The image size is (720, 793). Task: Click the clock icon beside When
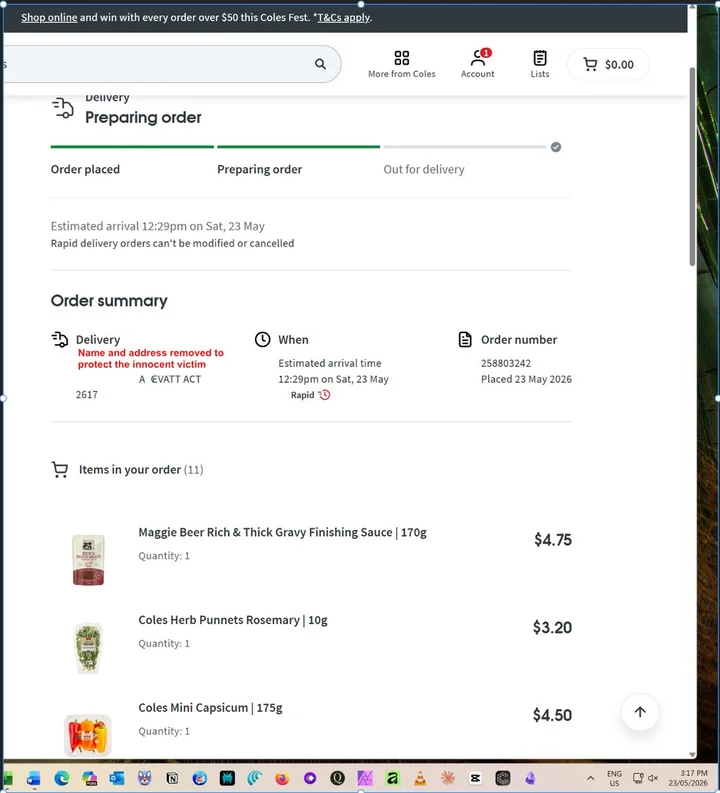[262, 339]
